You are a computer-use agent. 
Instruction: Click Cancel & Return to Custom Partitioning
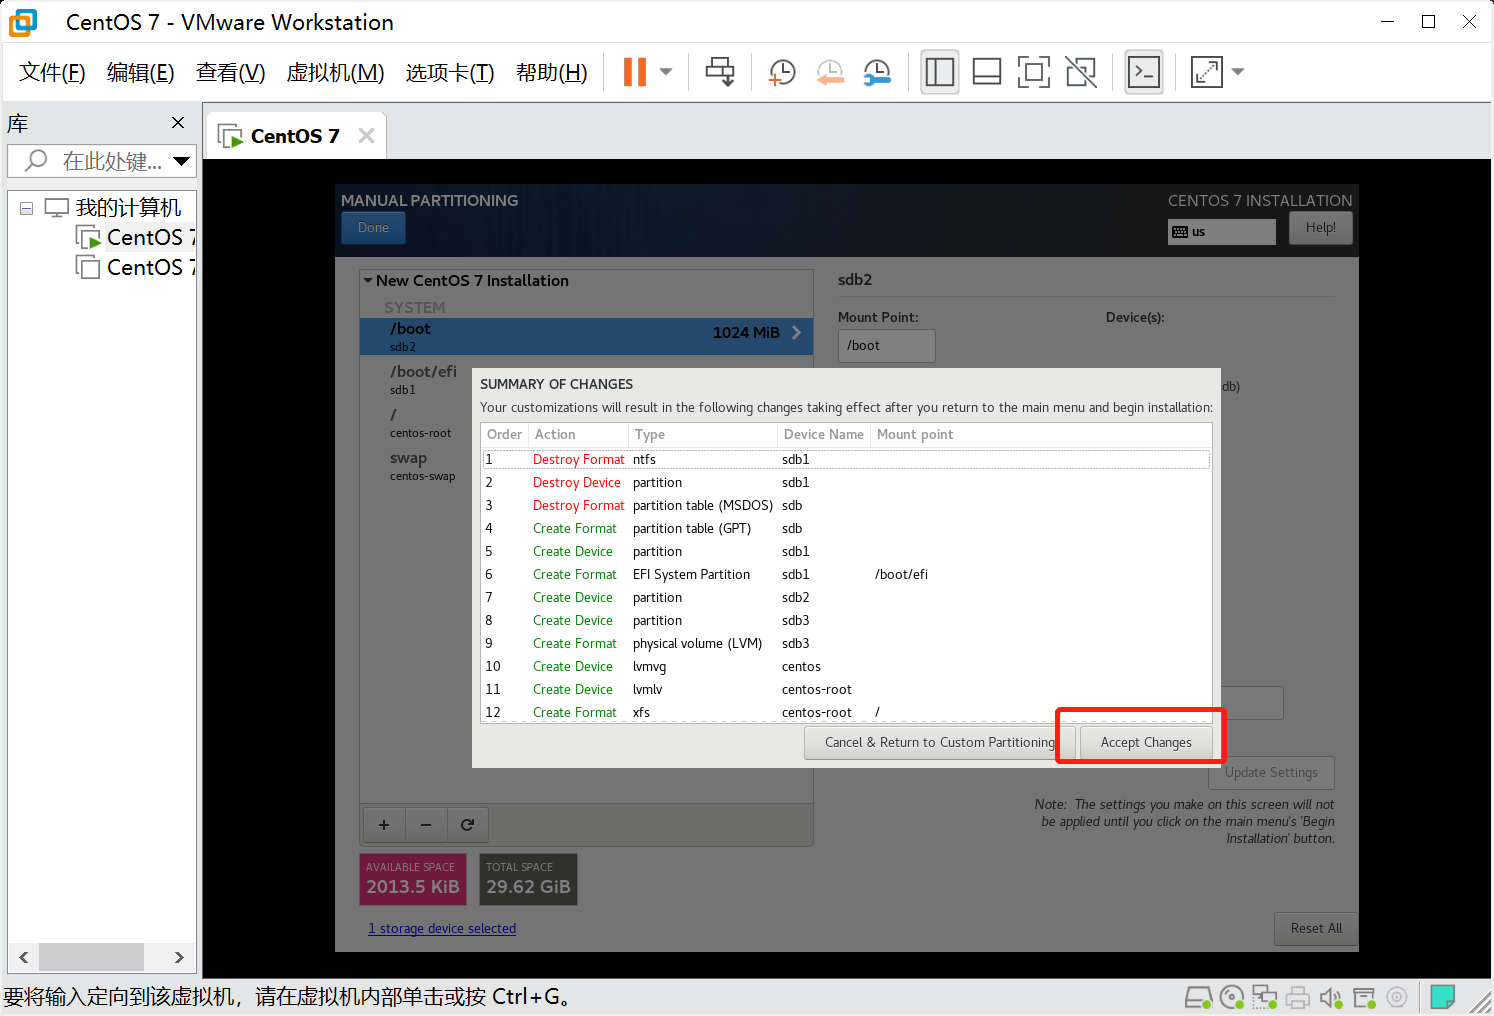click(939, 743)
